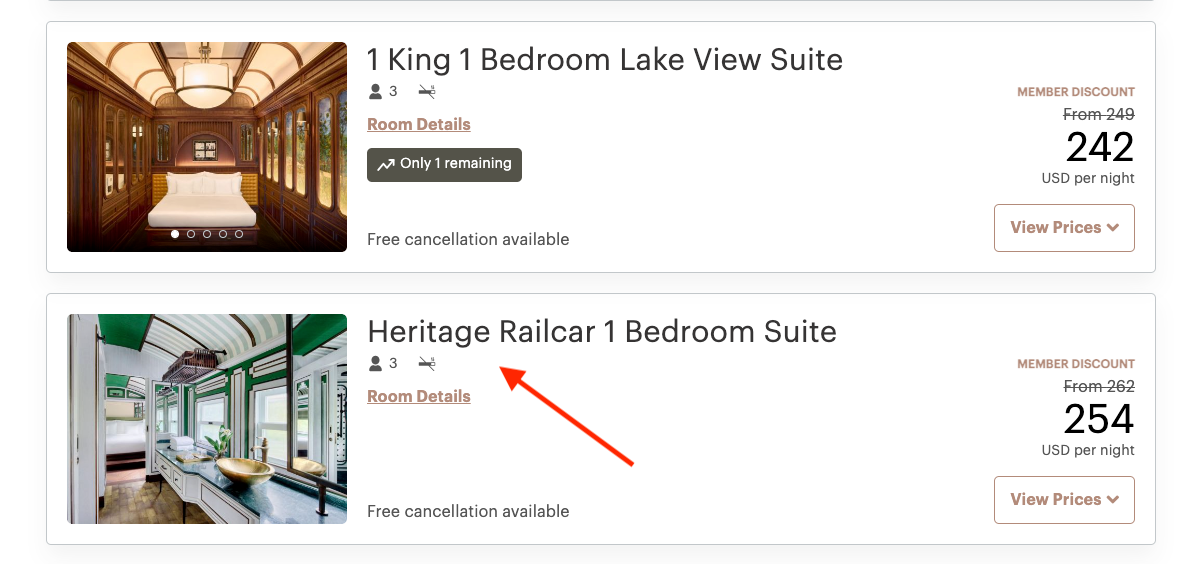Click the chevron on Lake View Suite's View Prices
Image resolution: width=1195 pixels, height=564 pixels.
pyautogui.click(x=1112, y=228)
